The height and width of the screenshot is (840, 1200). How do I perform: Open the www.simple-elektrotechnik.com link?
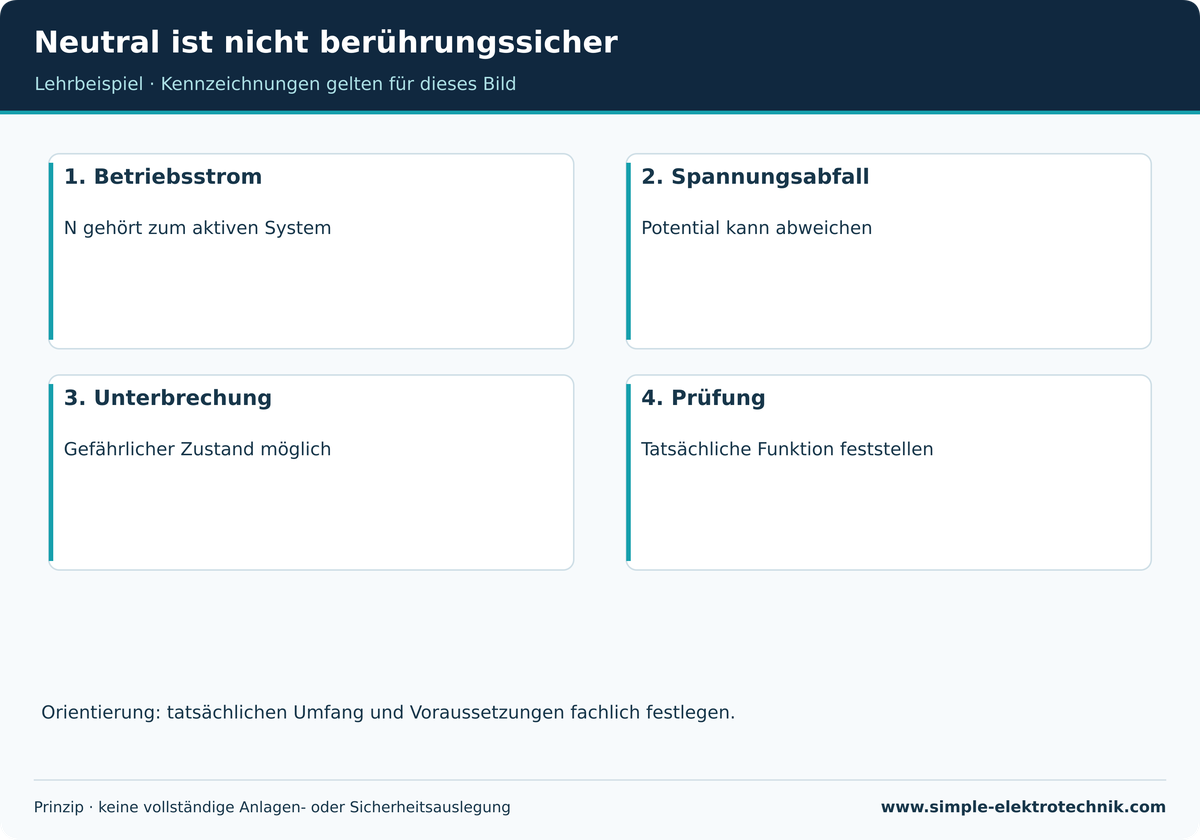tap(1023, 807)
